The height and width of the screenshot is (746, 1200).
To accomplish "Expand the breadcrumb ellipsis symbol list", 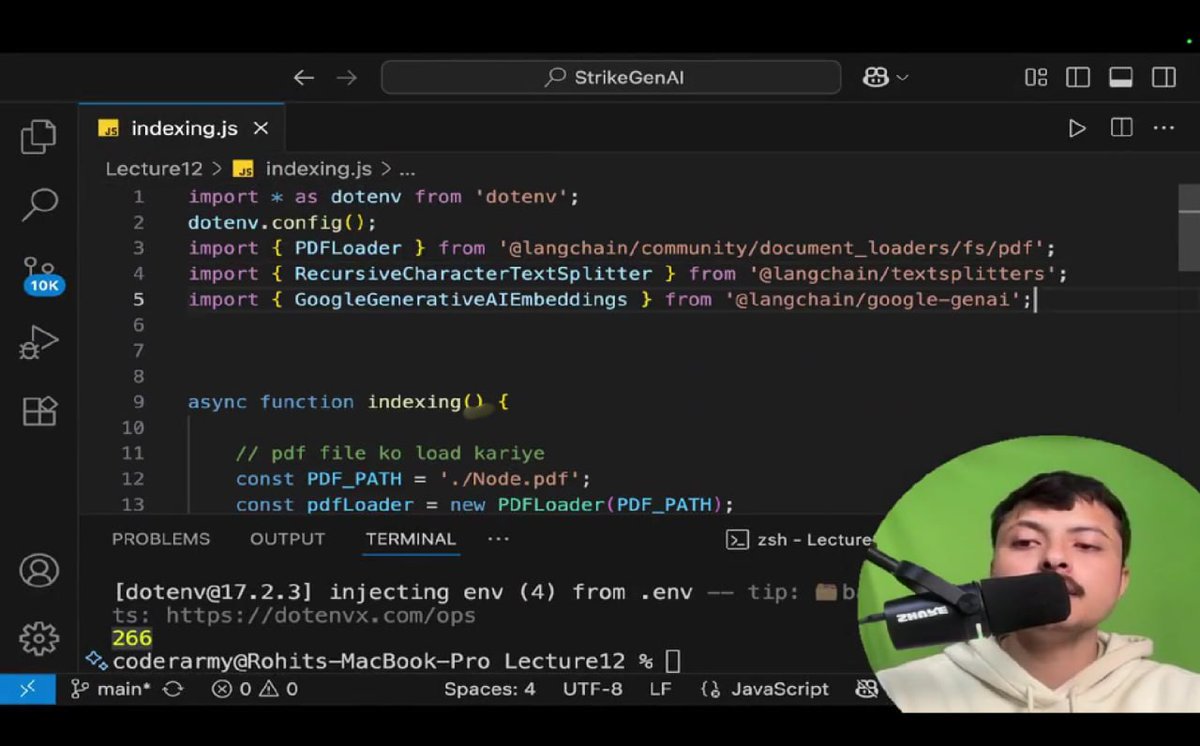I will (407, 171).
